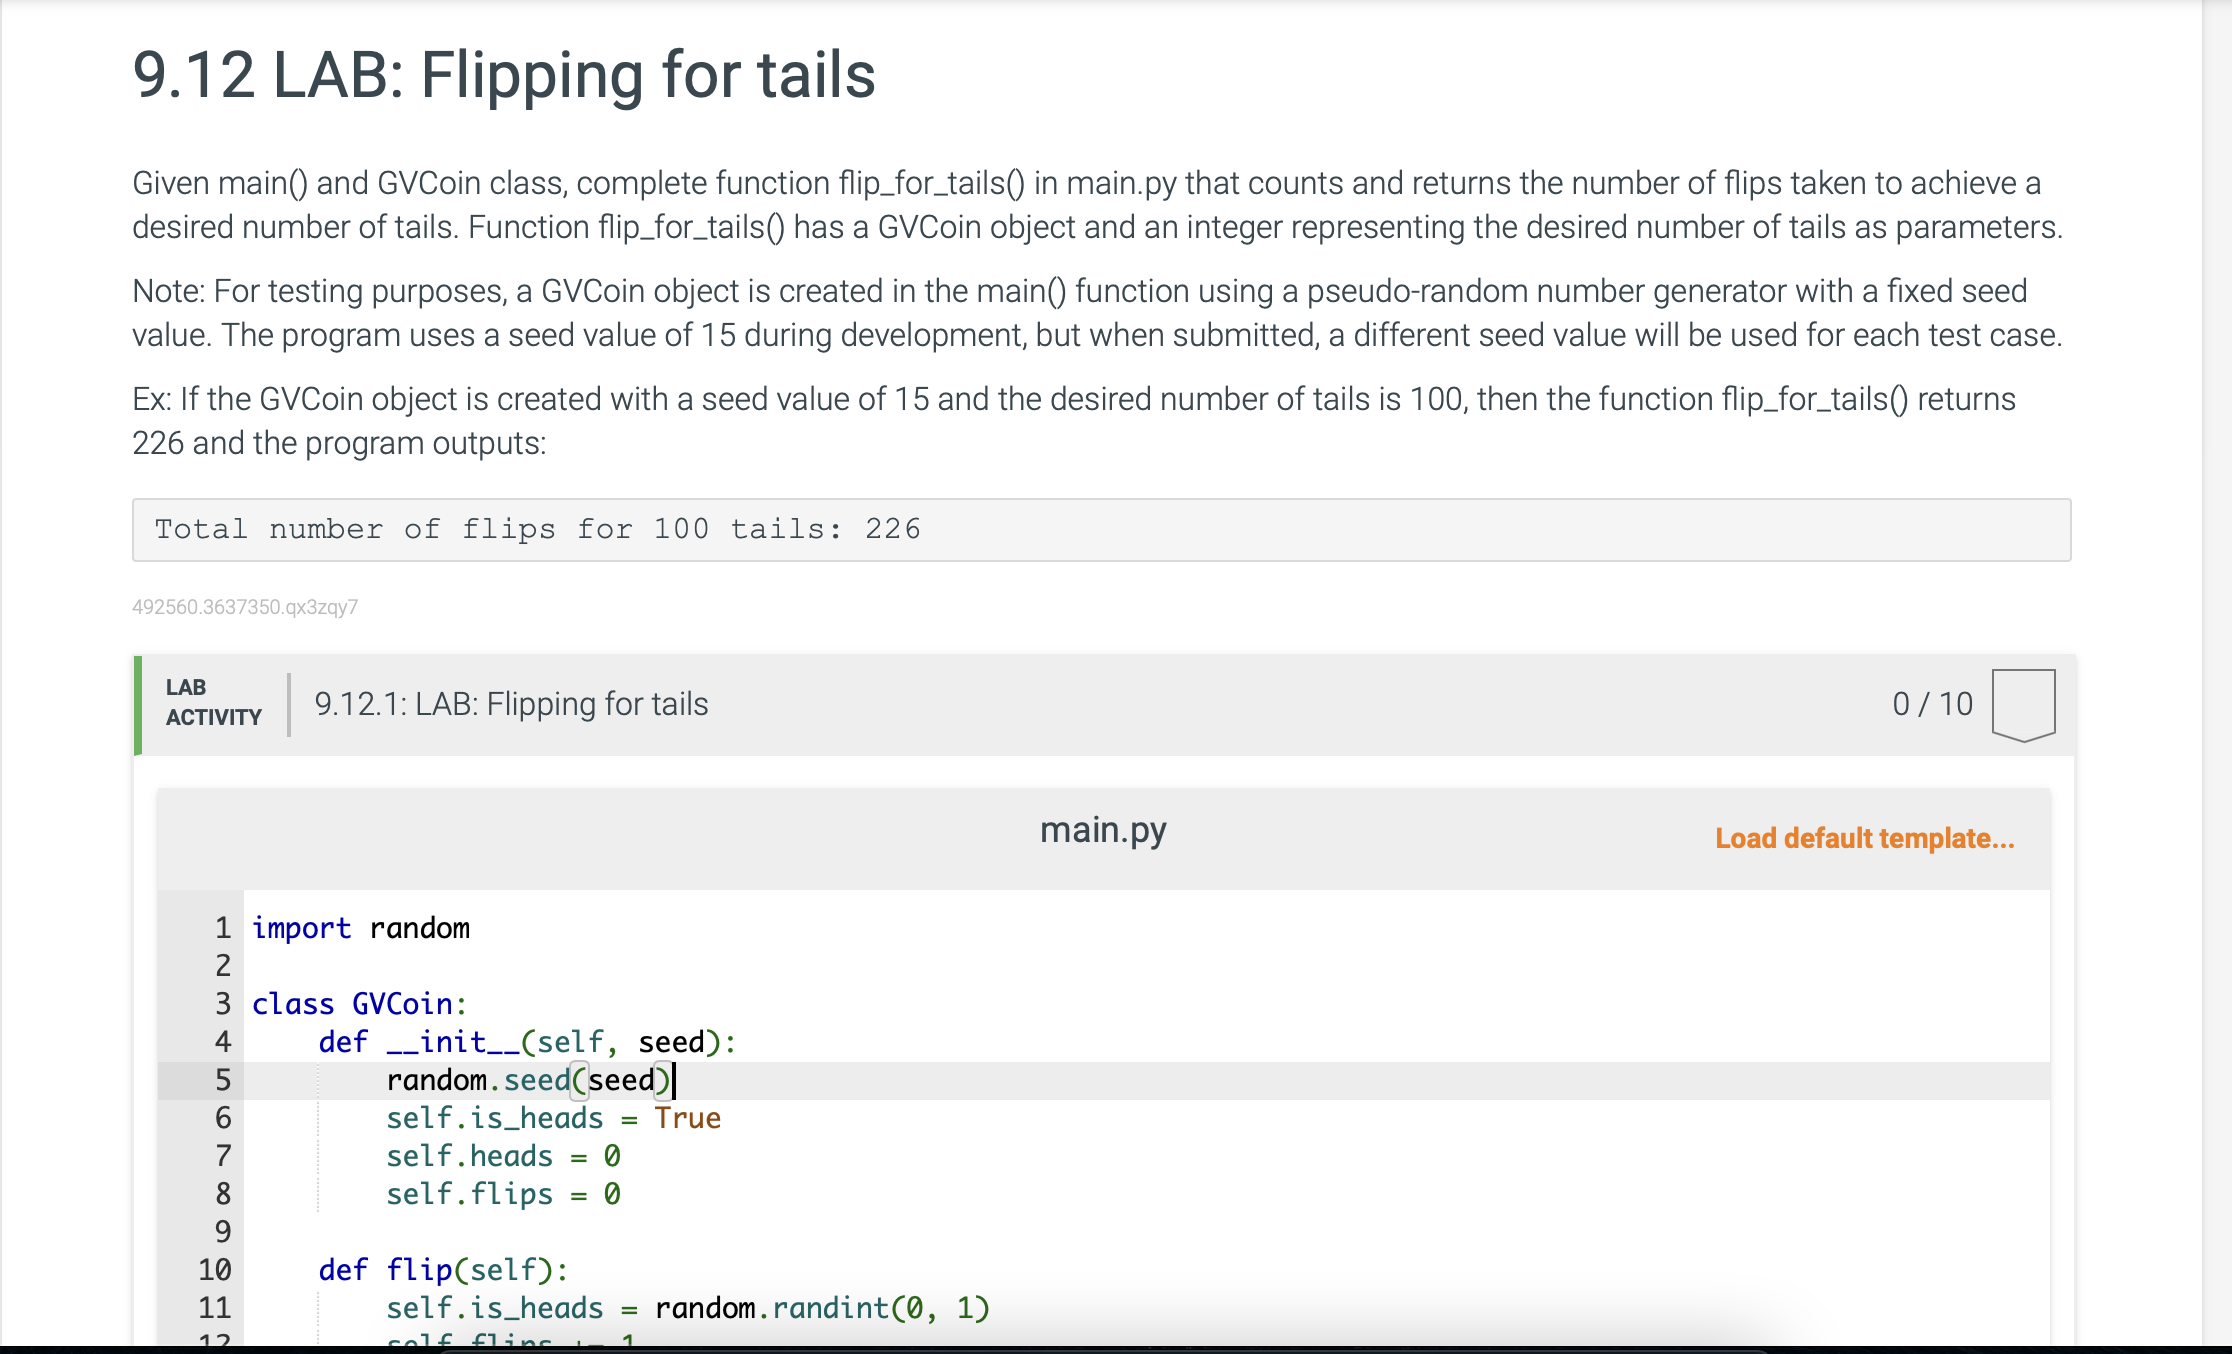
Task: Click the def flip(self) method header
Action: 443,1270
